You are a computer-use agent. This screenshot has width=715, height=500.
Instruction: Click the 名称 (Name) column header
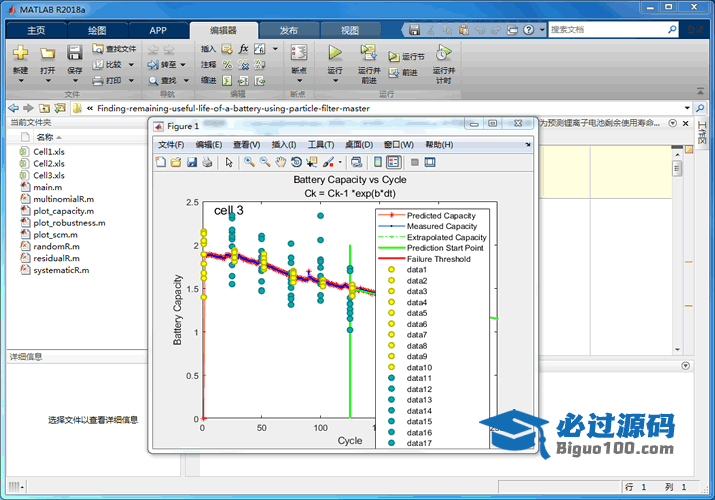coord(45,137)
